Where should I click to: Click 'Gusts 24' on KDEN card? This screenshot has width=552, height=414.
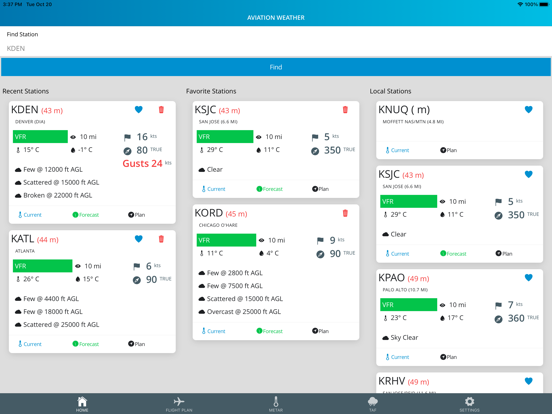142,164
